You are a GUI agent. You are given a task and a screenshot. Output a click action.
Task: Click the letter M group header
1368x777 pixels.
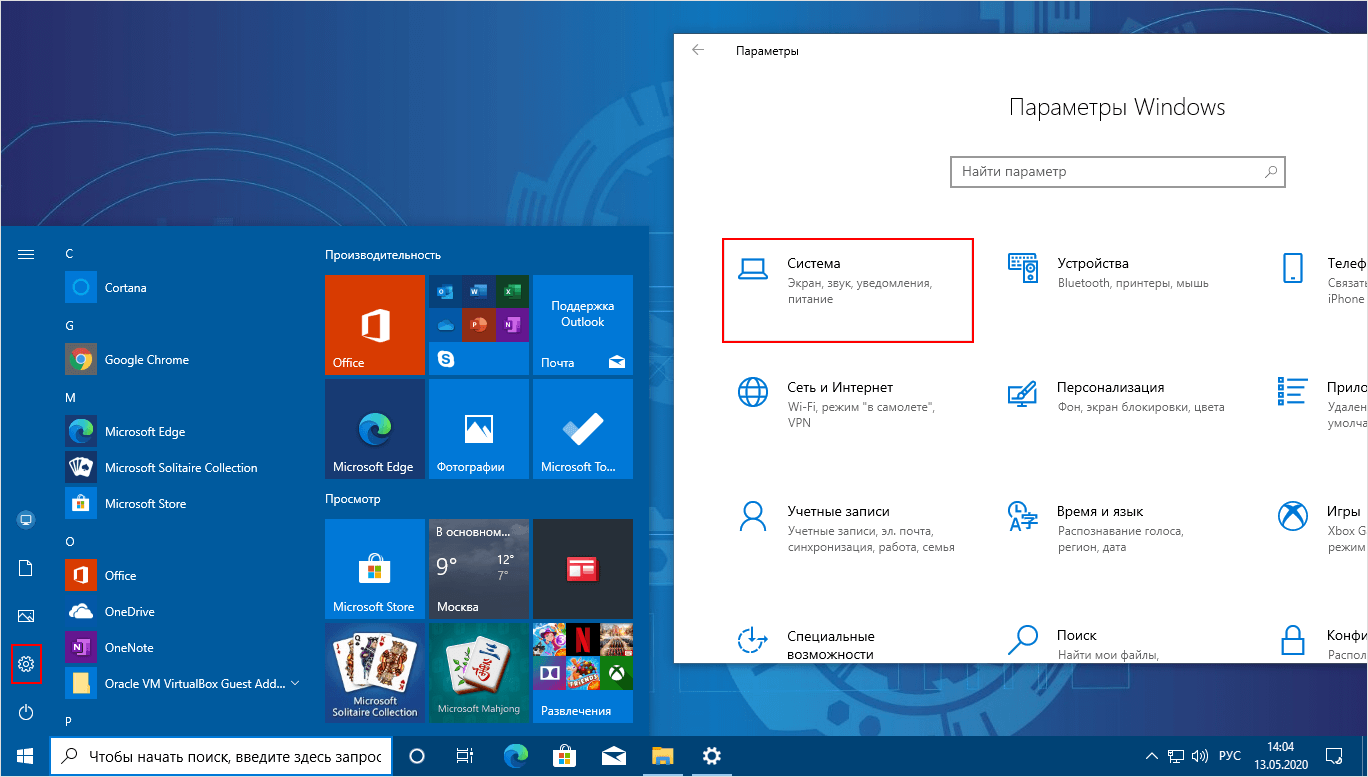click(70, 398)
